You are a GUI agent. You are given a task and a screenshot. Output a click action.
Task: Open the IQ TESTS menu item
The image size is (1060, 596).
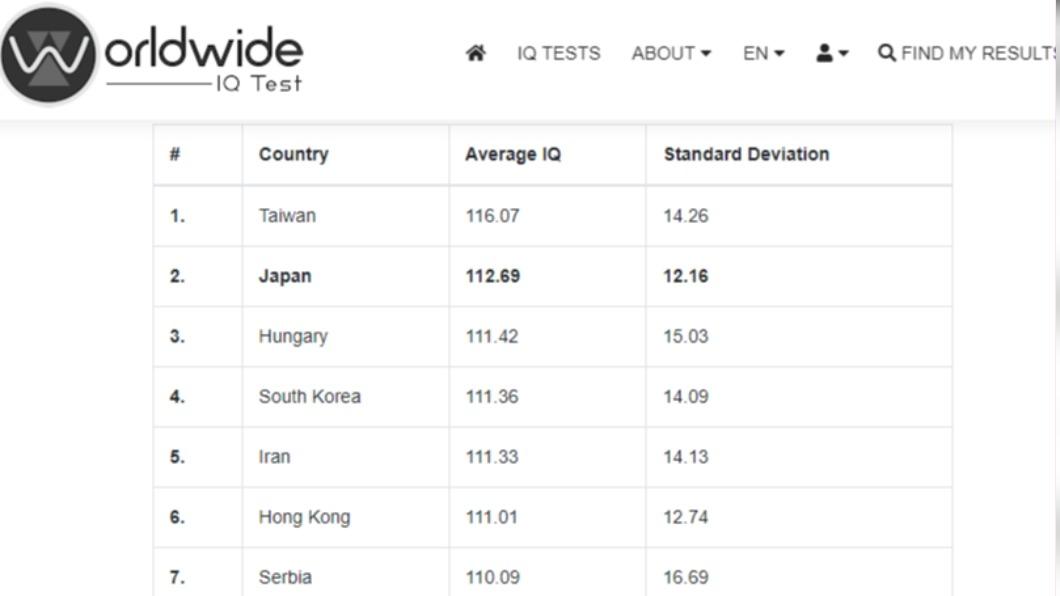click(x=558, y=53)
